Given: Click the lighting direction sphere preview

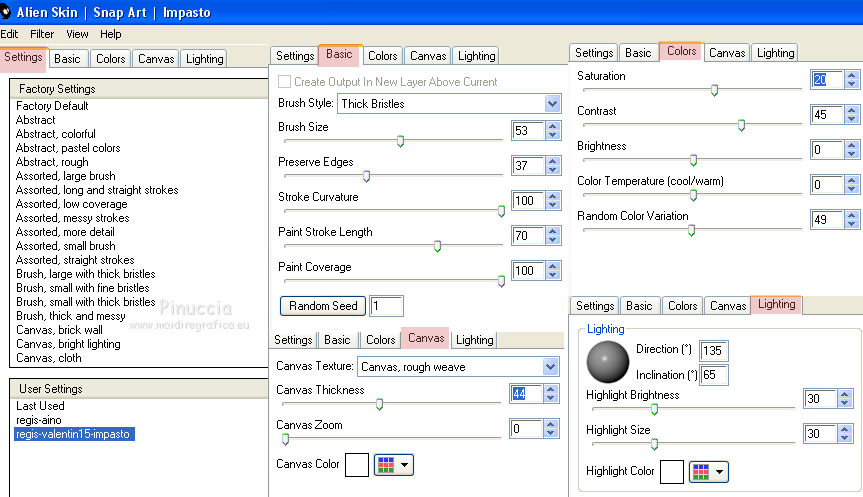Looking at the screenshot, I should point(606,358).
